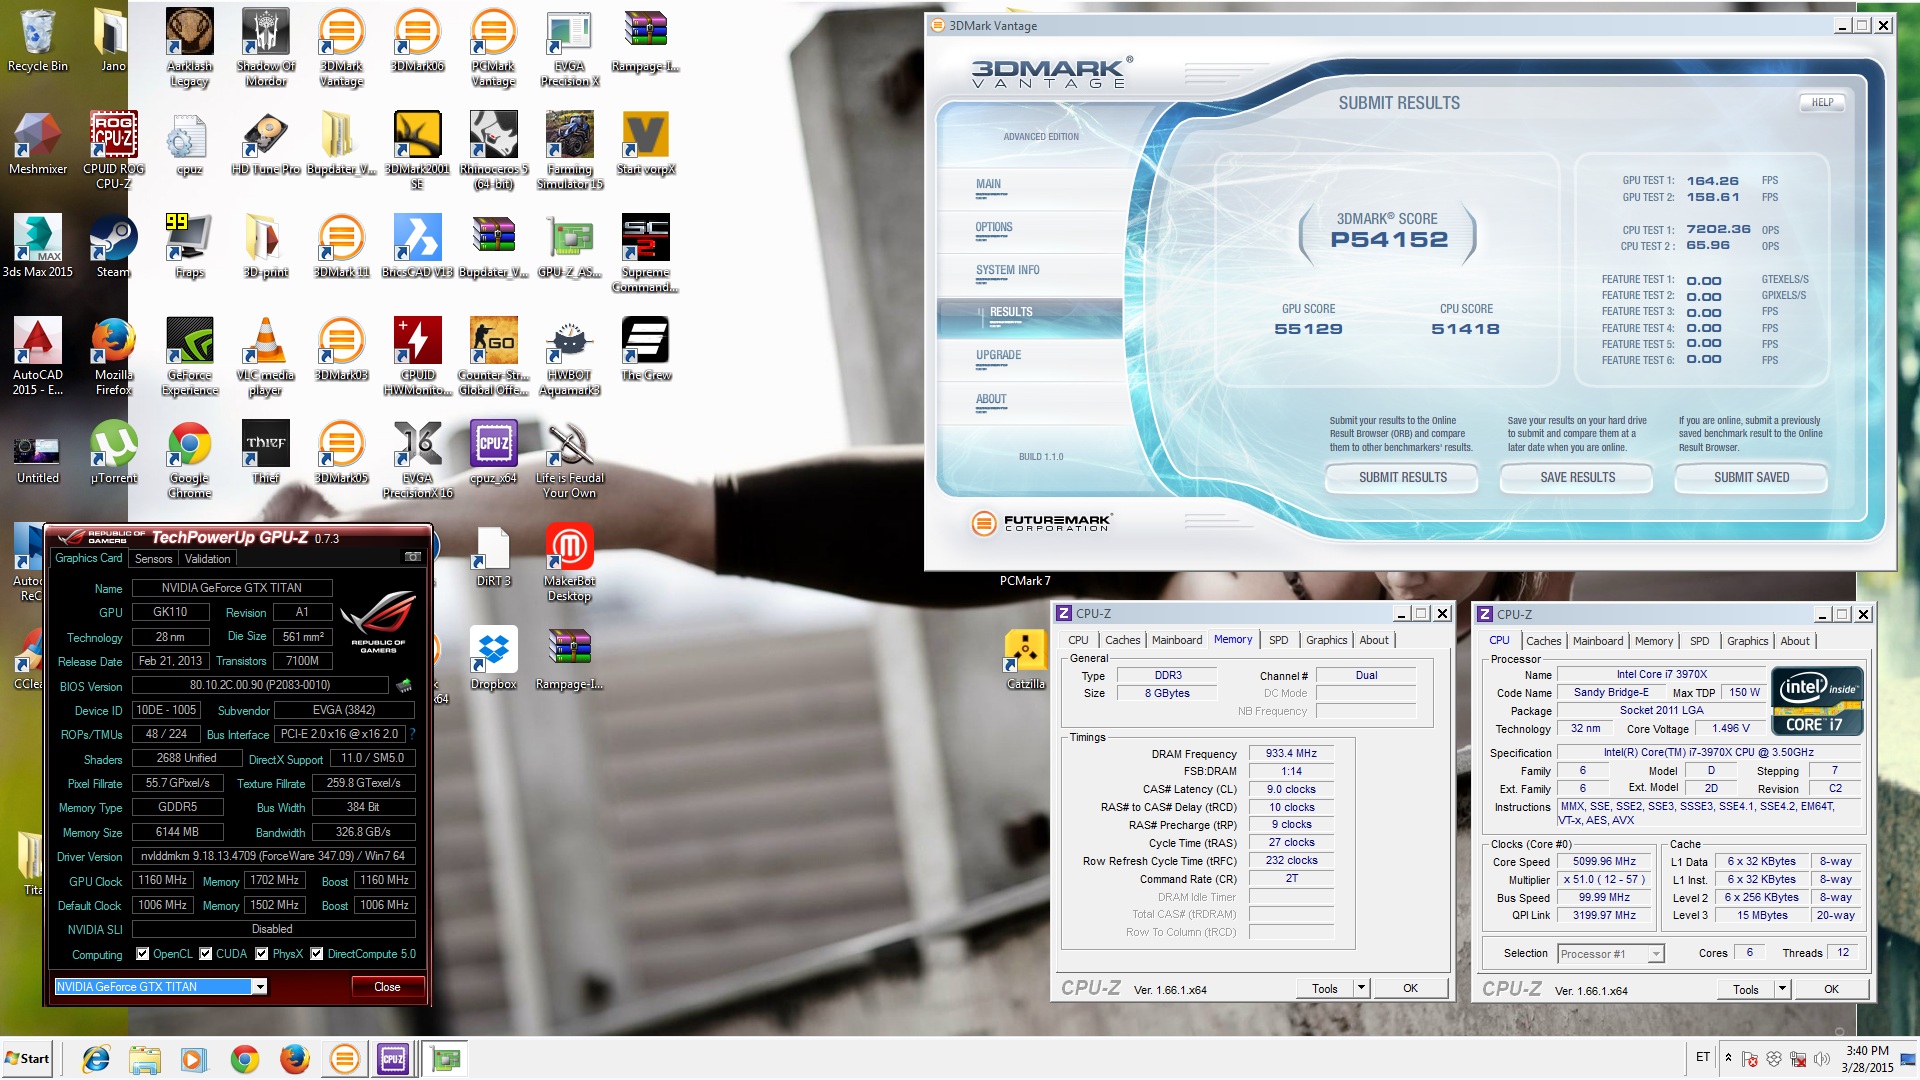
Task: Click the SUBMIT RESULTS button
Action: pos(1402,478)
